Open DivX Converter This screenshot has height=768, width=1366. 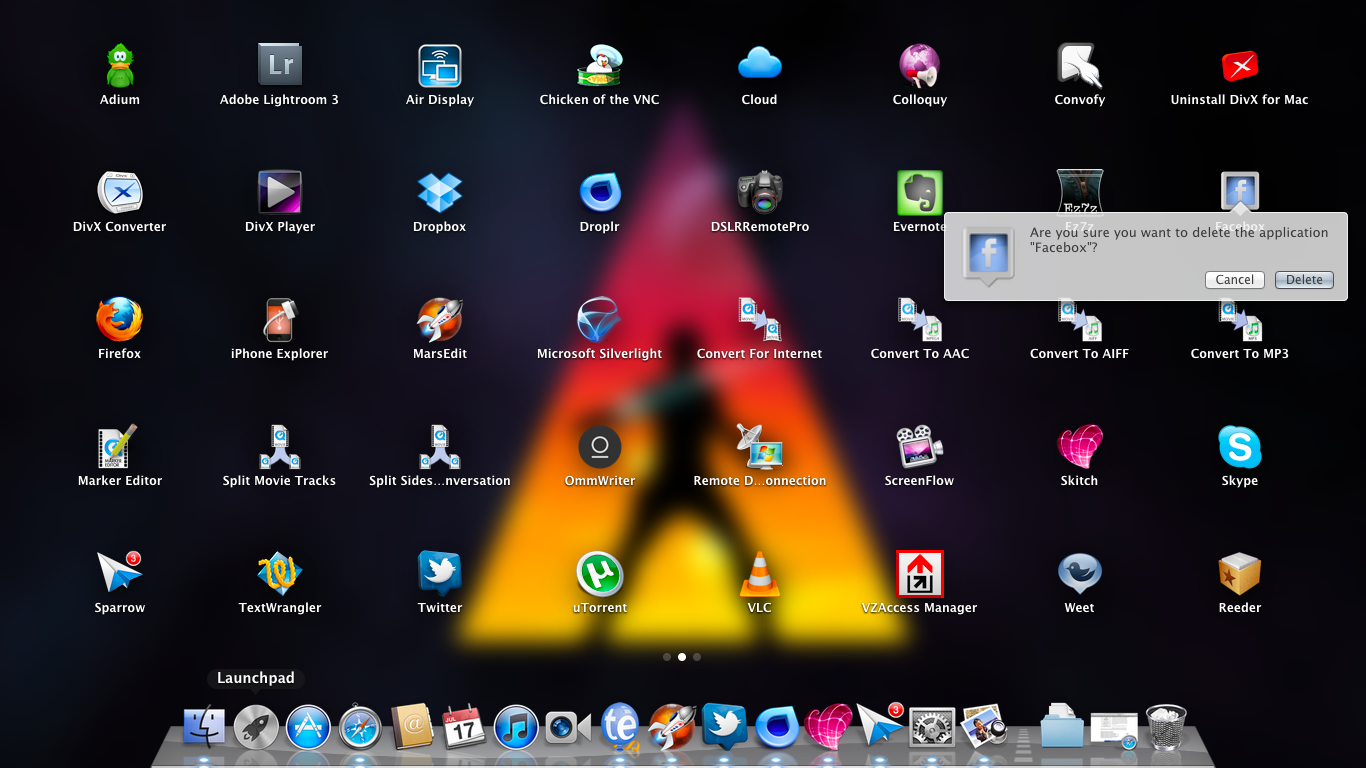(120, 193)
